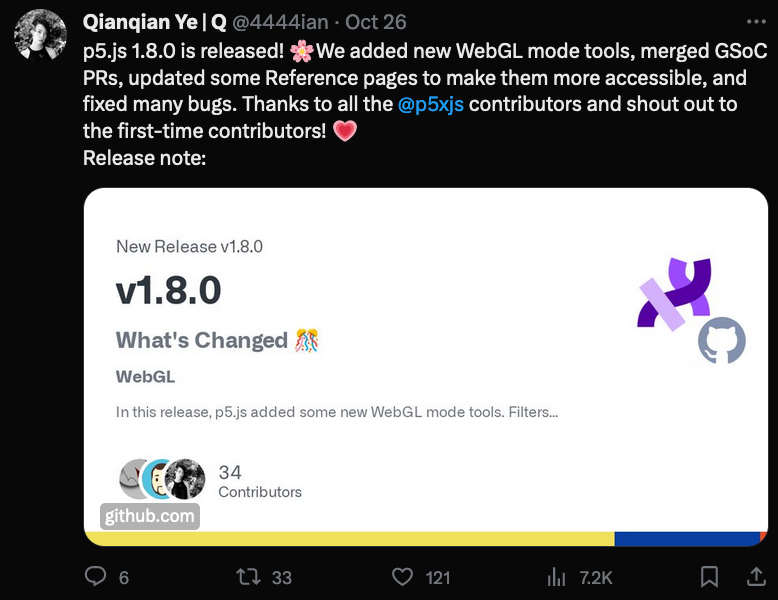This screenshot has width=778, height=600.
Task: Click the reply comment bubble icon
Action: [x=95, y=577]
